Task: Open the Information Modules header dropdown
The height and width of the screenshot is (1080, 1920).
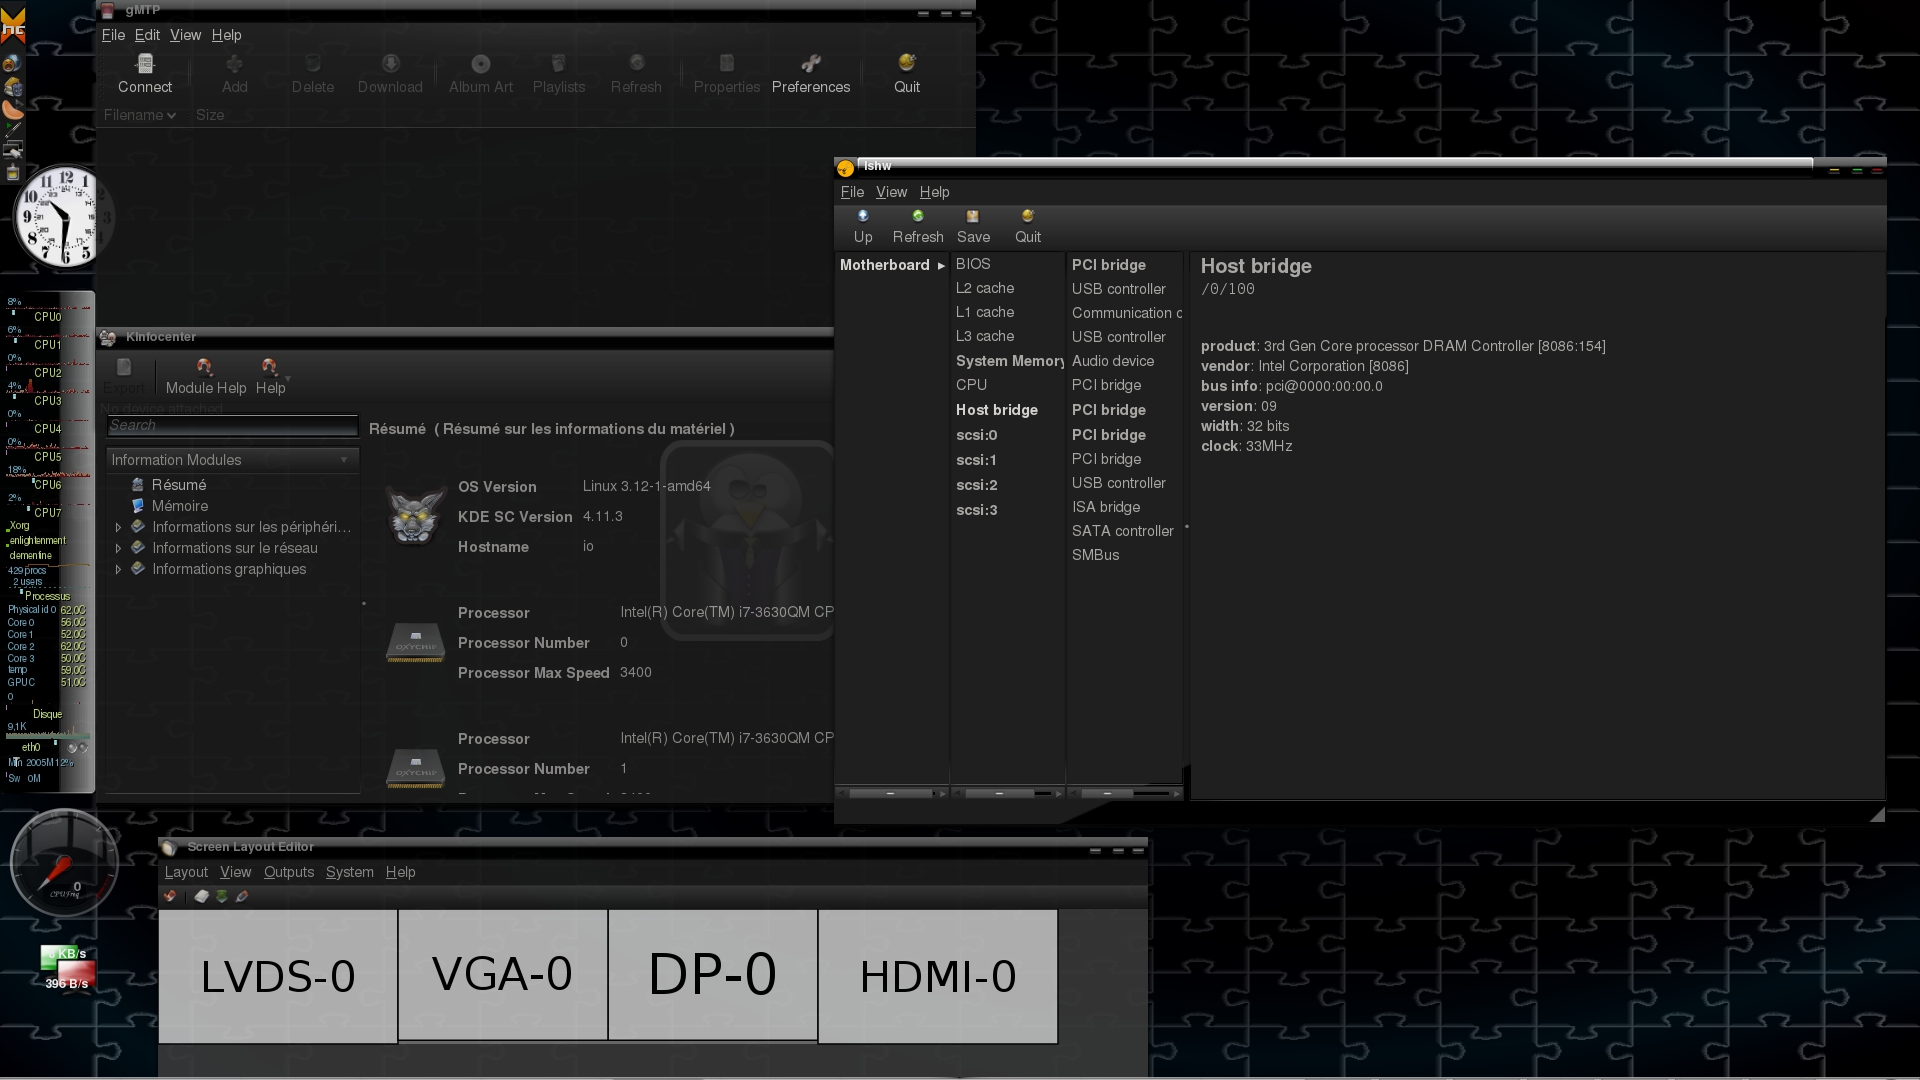Action: click(343, 460)
